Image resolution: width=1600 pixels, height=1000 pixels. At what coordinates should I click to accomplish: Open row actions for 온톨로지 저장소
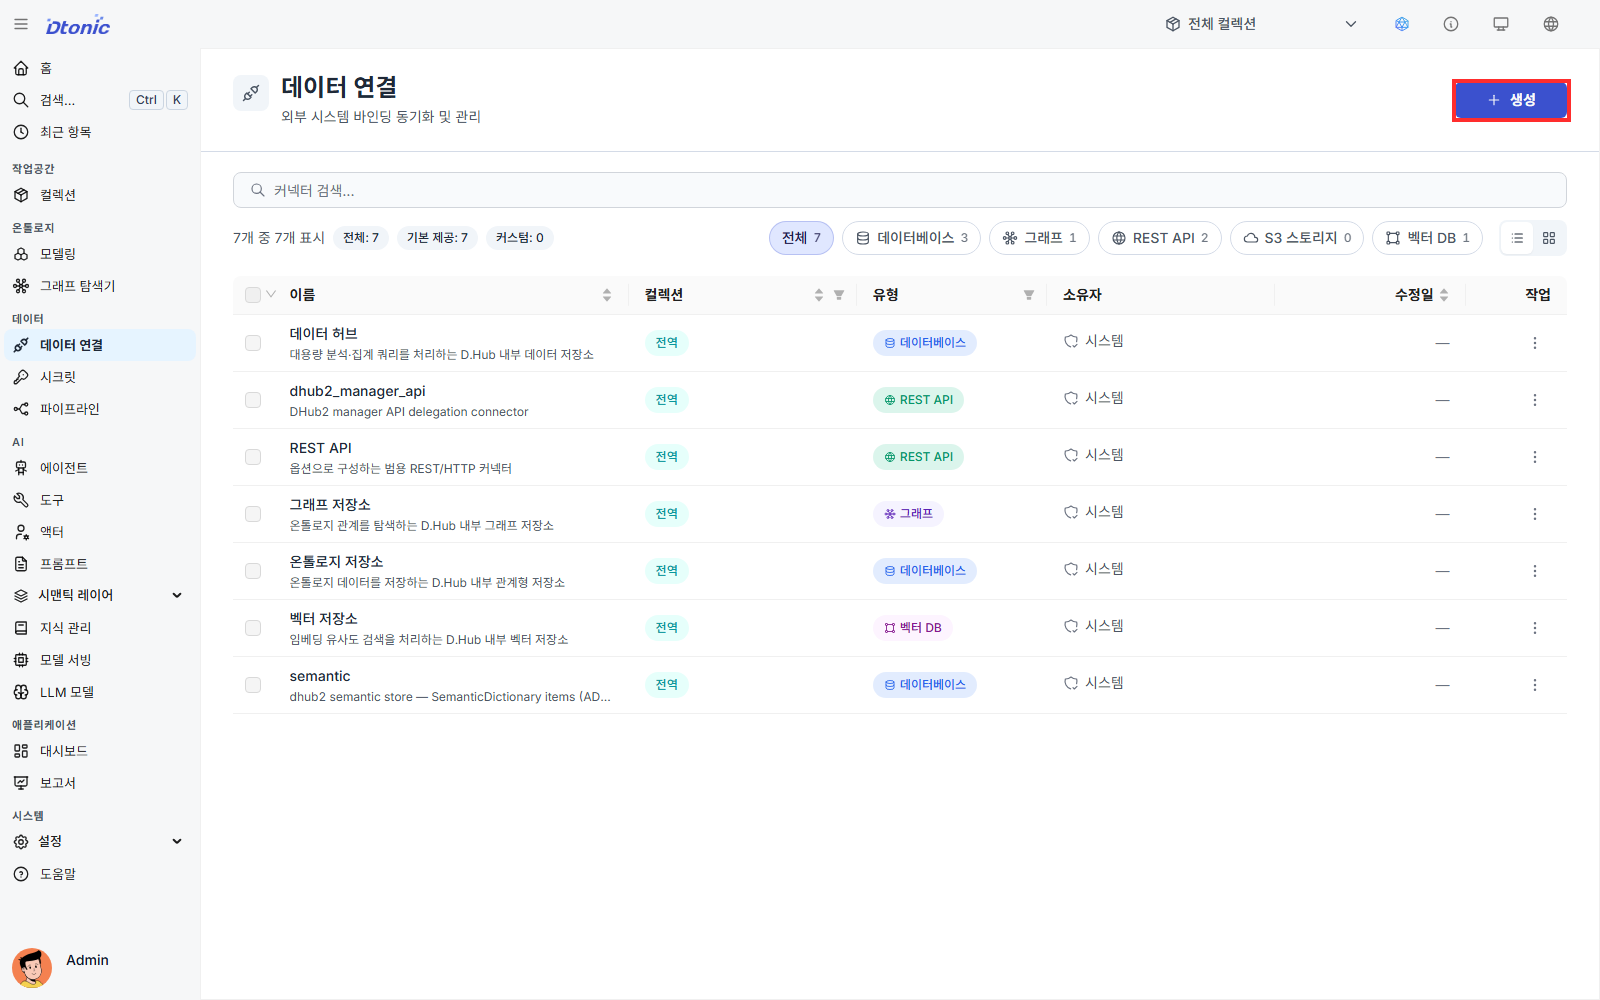tap(1535, 571)
